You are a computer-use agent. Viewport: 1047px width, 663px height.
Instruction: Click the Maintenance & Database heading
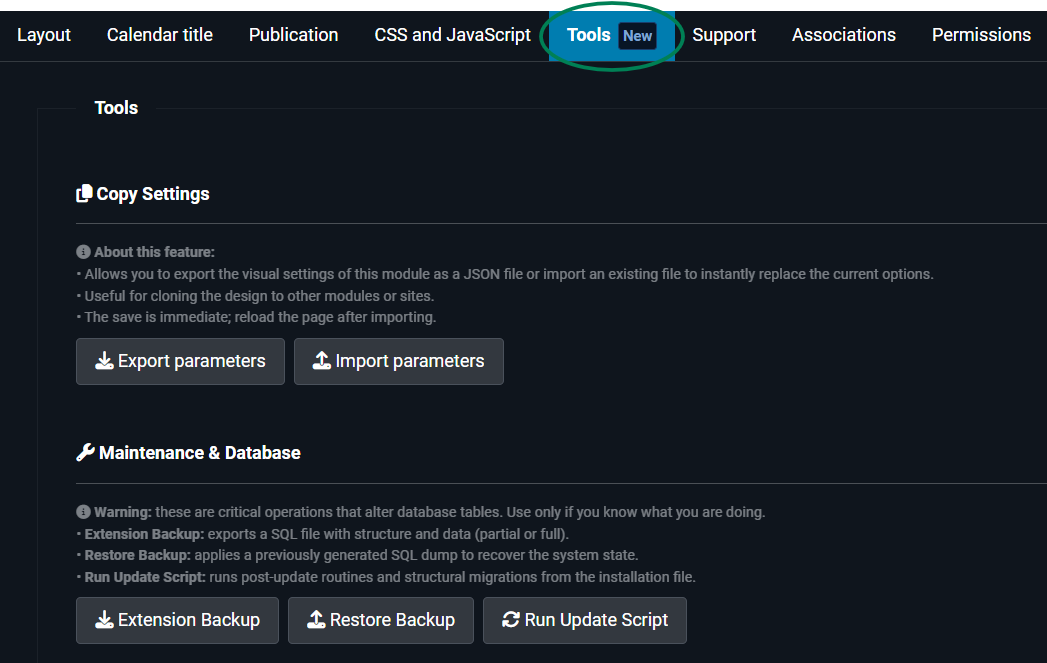(x=200, y=453)
